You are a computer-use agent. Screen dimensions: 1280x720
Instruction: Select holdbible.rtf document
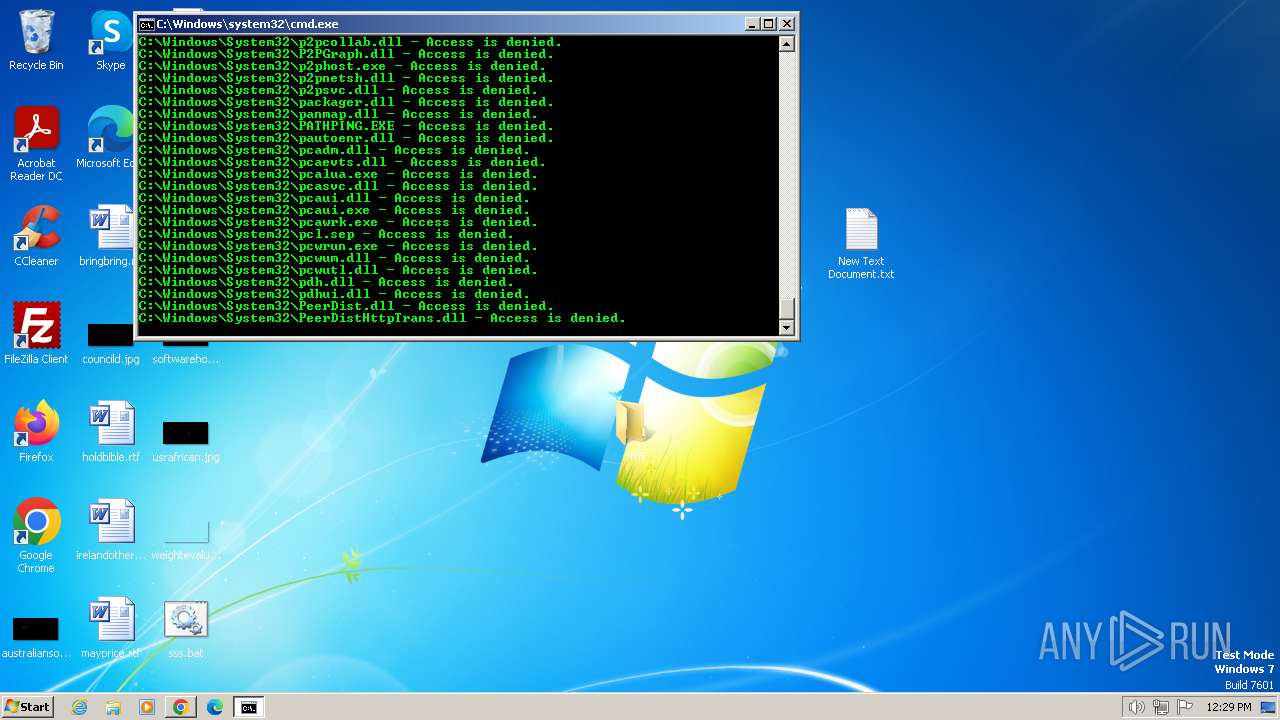coord(111,432)
